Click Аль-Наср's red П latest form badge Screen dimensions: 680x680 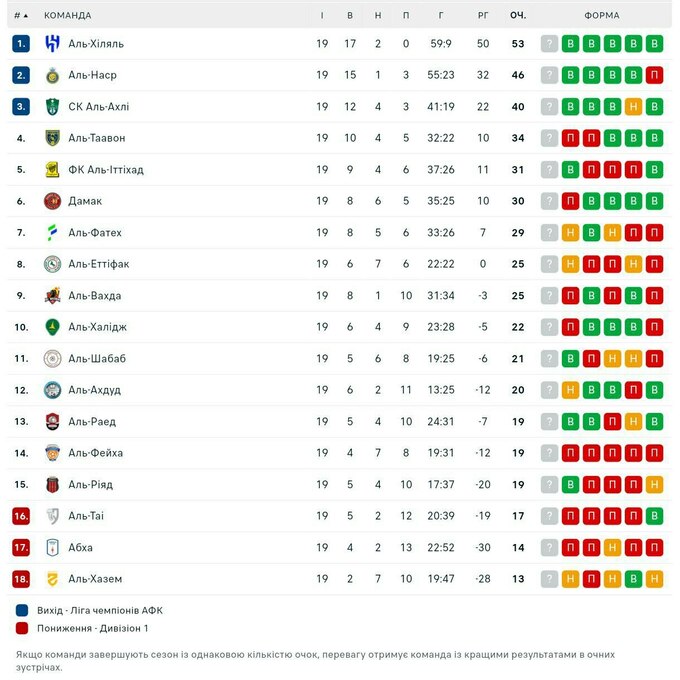pyautogui.click(x=654, y=75)
